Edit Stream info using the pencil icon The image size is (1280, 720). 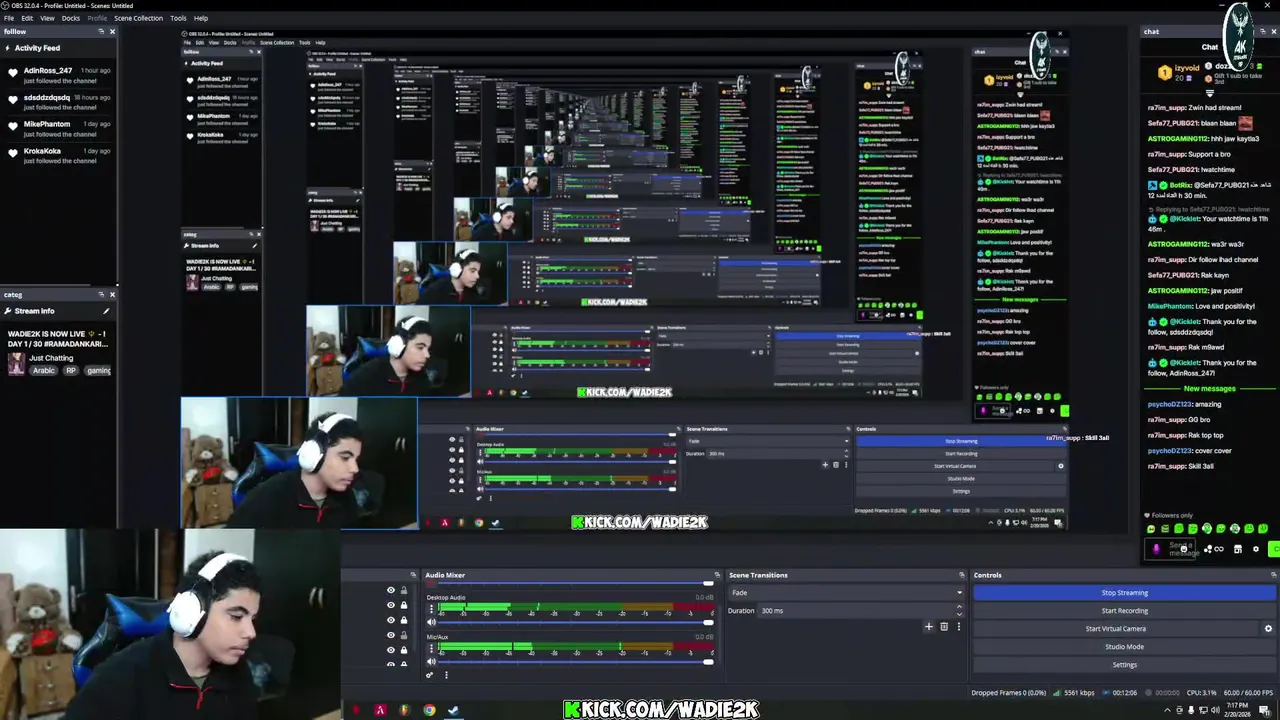click(106, 311)
